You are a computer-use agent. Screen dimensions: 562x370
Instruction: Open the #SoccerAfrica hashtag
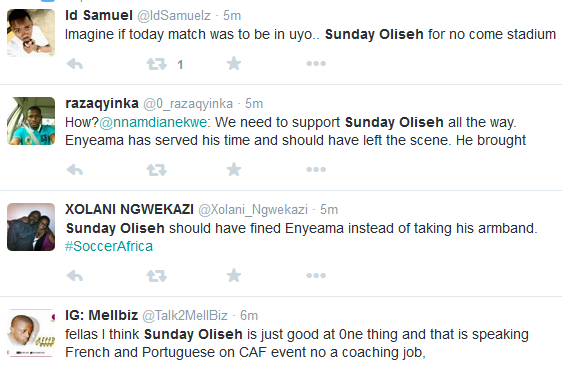[x=109, y=246]
